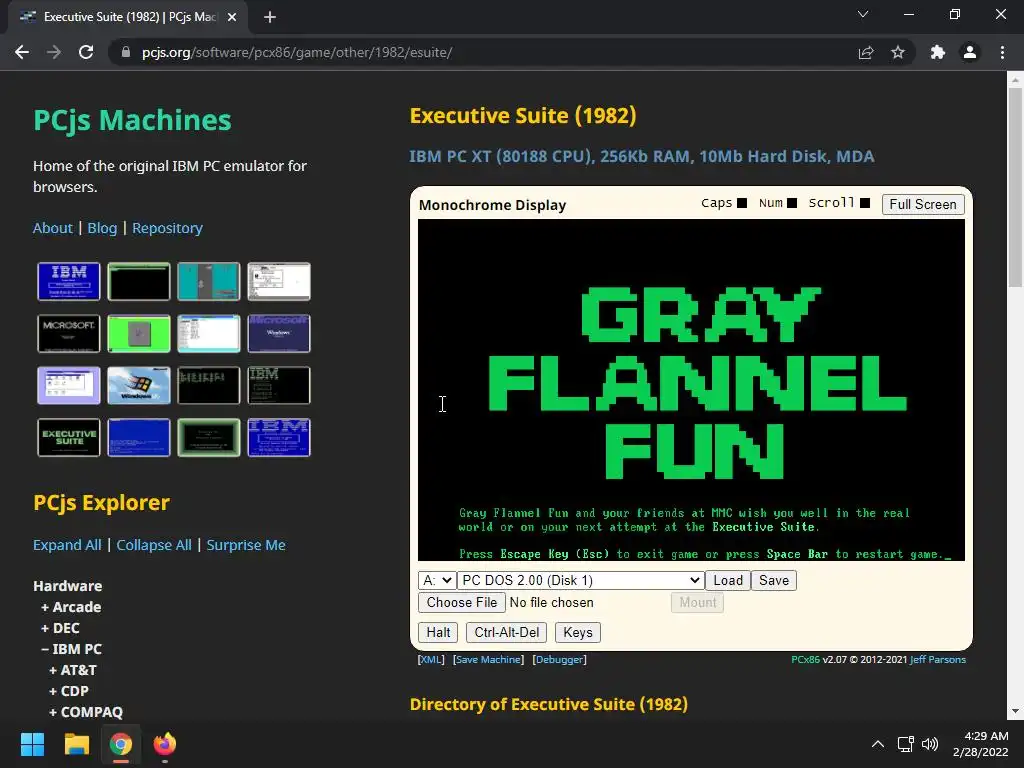
Task: View site security lock info
Action: pos(126,52)
